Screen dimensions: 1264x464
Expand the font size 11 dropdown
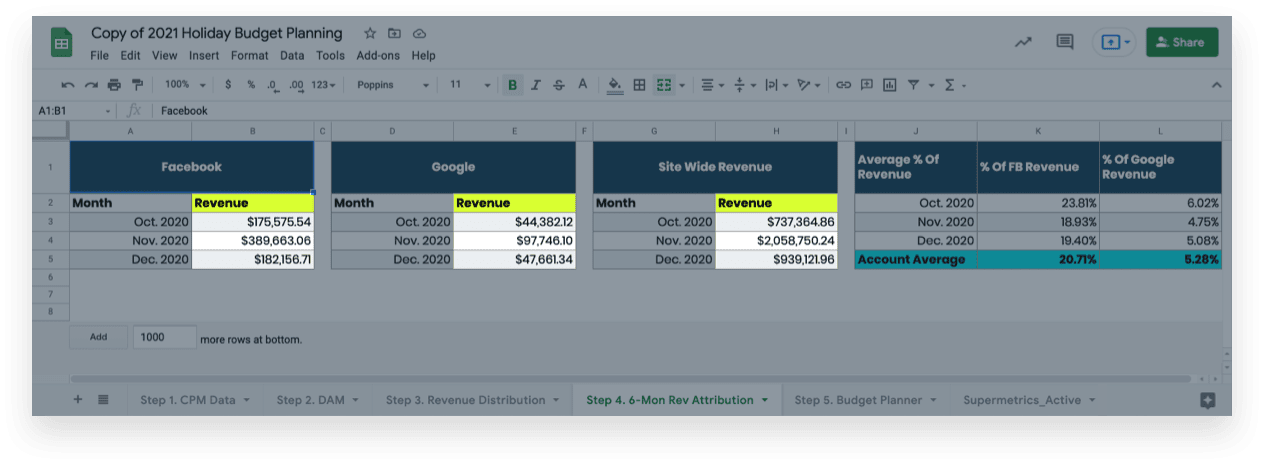(x=468, y=85)
